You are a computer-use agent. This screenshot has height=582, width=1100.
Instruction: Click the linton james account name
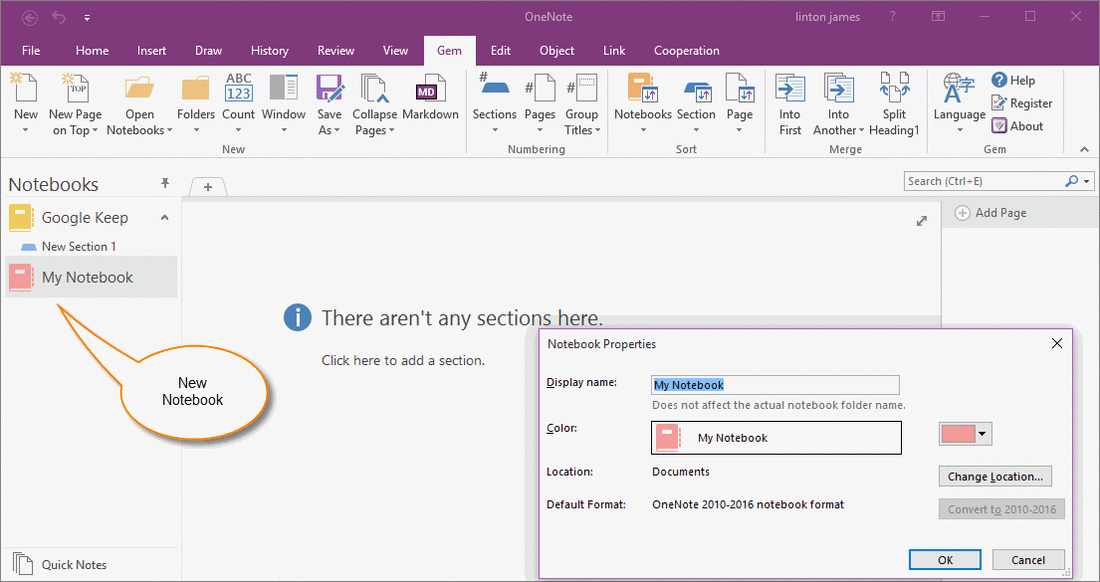pyautogui.click(x=827, y=17)
